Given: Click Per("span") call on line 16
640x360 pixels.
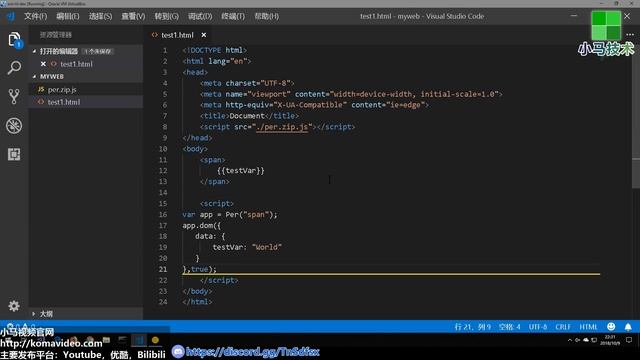Looking at the screenshot, I should pos(250,215).
